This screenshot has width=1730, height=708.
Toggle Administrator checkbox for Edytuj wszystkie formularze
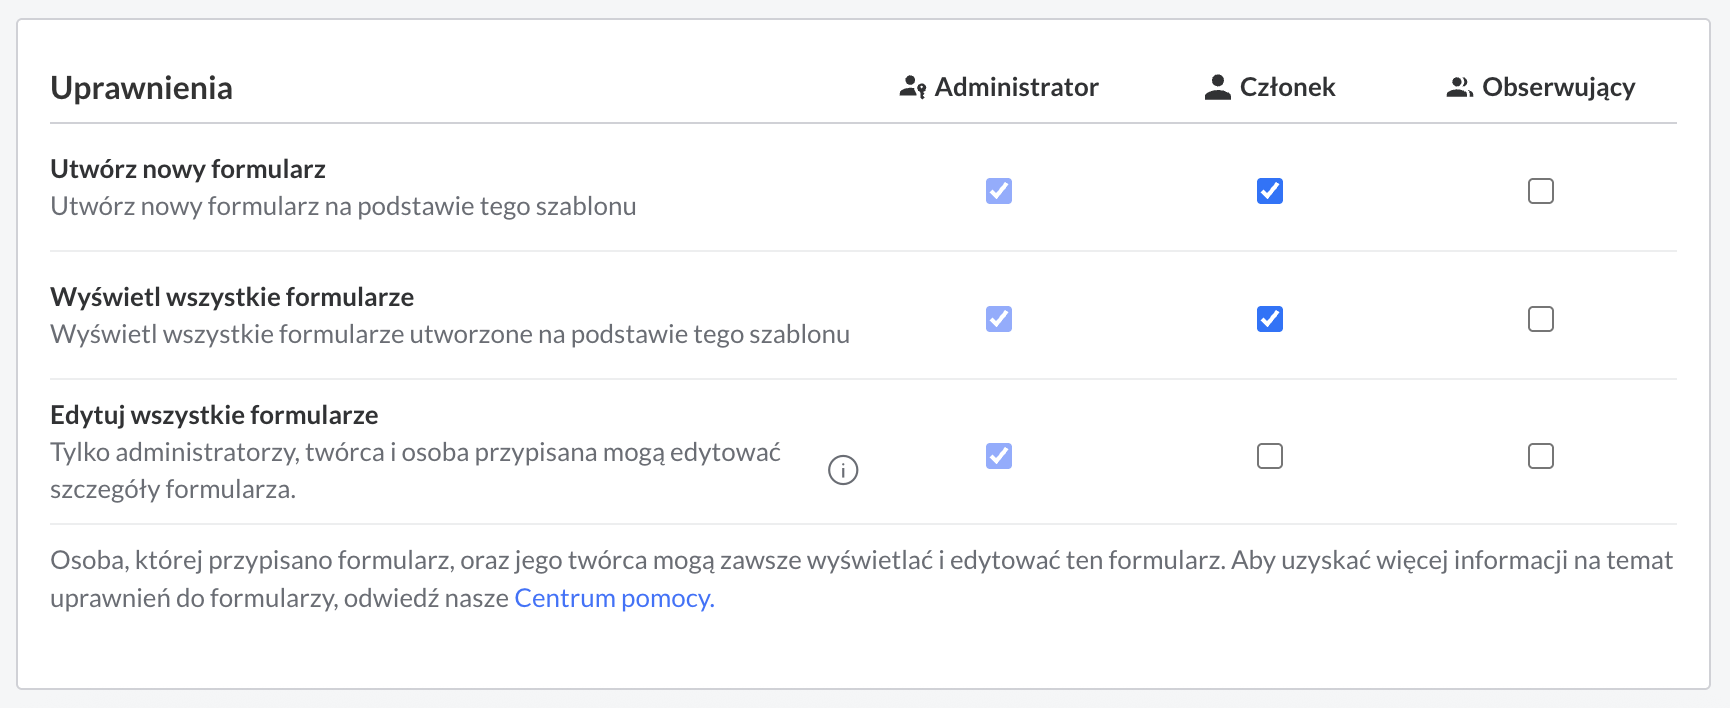[999, 456]
